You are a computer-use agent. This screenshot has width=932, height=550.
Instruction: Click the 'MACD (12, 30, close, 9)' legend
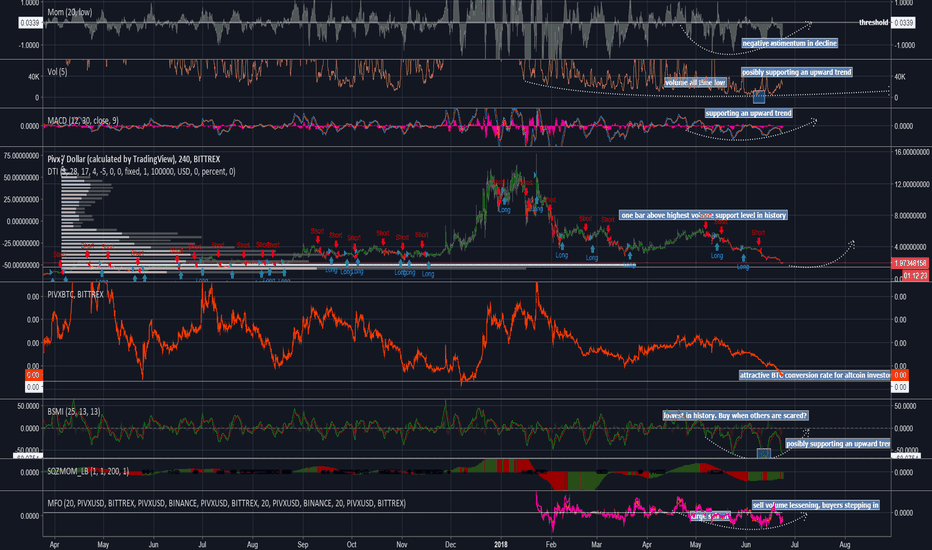83,121
